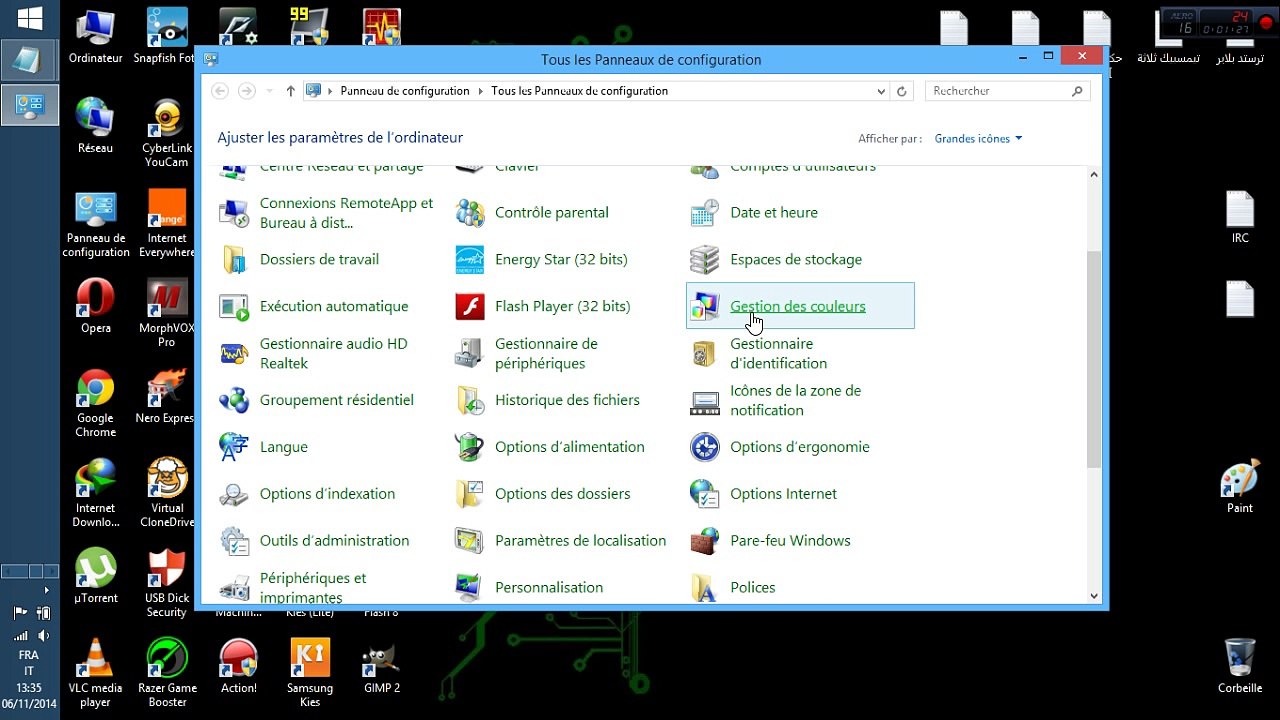Expand the address bar history dropdown
The width and height of the screenshot is (1280, 720).
(881, 91)
